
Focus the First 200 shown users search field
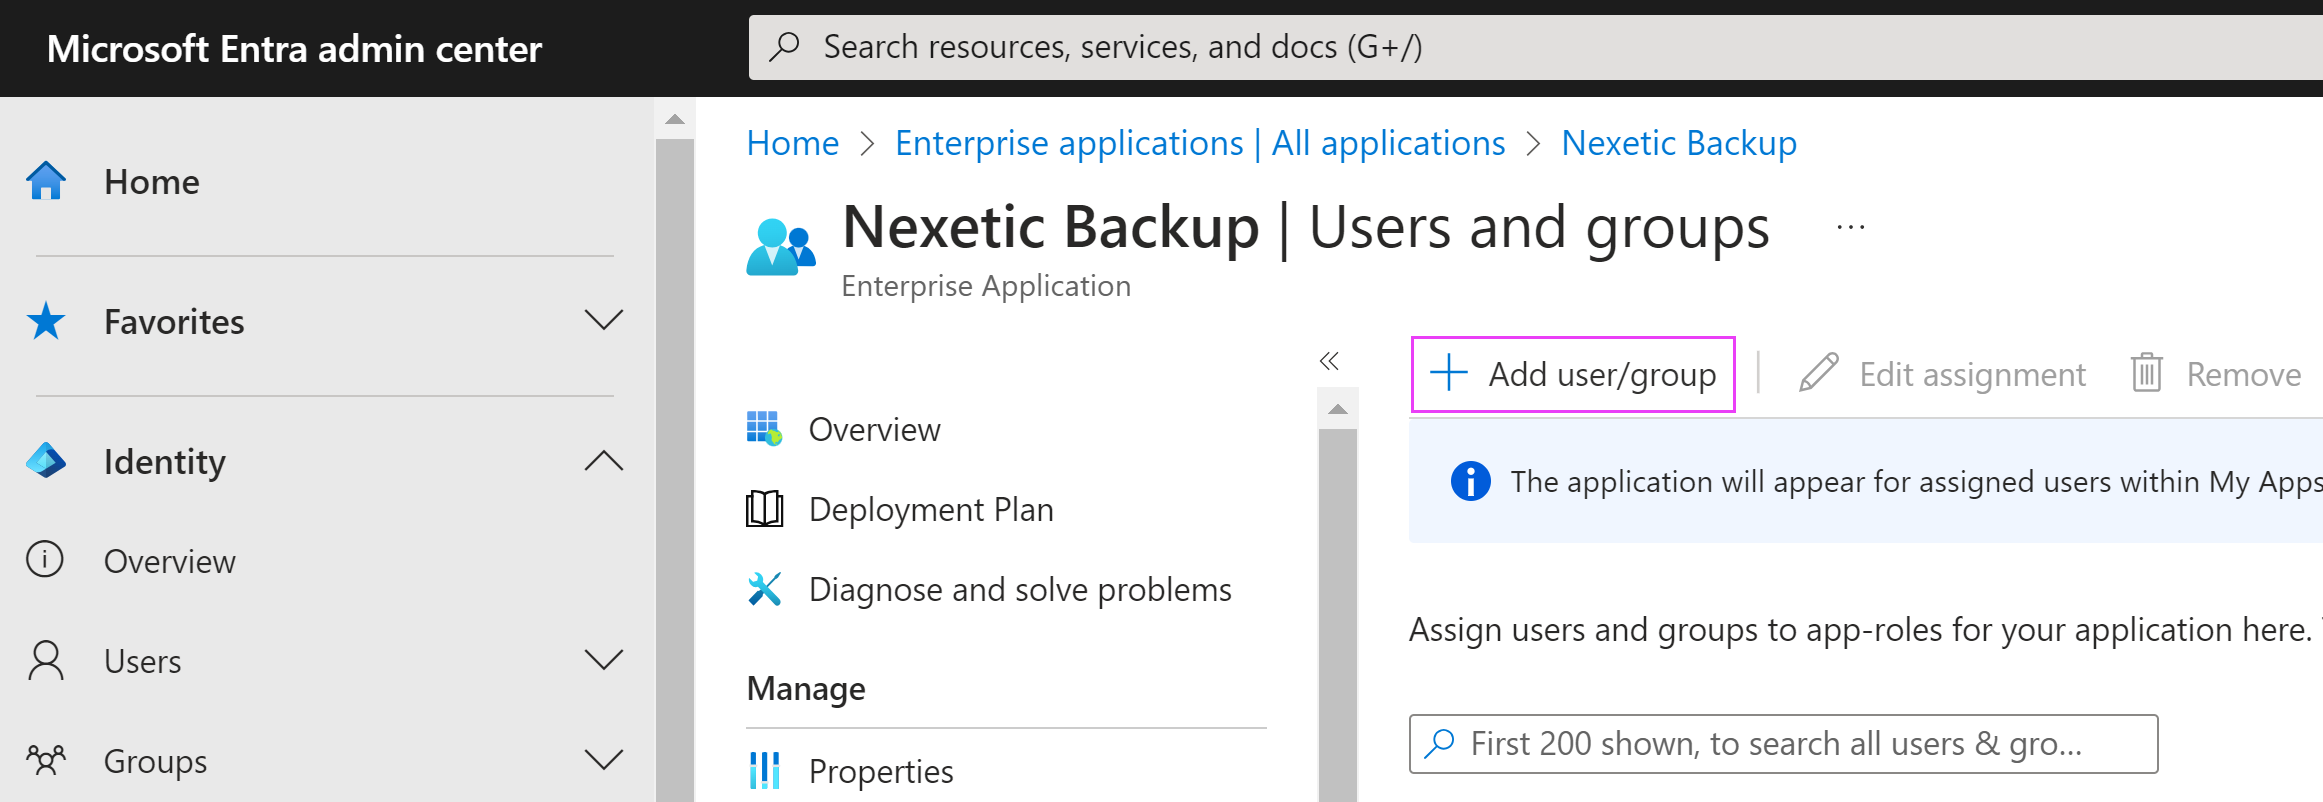(1784, 743)
